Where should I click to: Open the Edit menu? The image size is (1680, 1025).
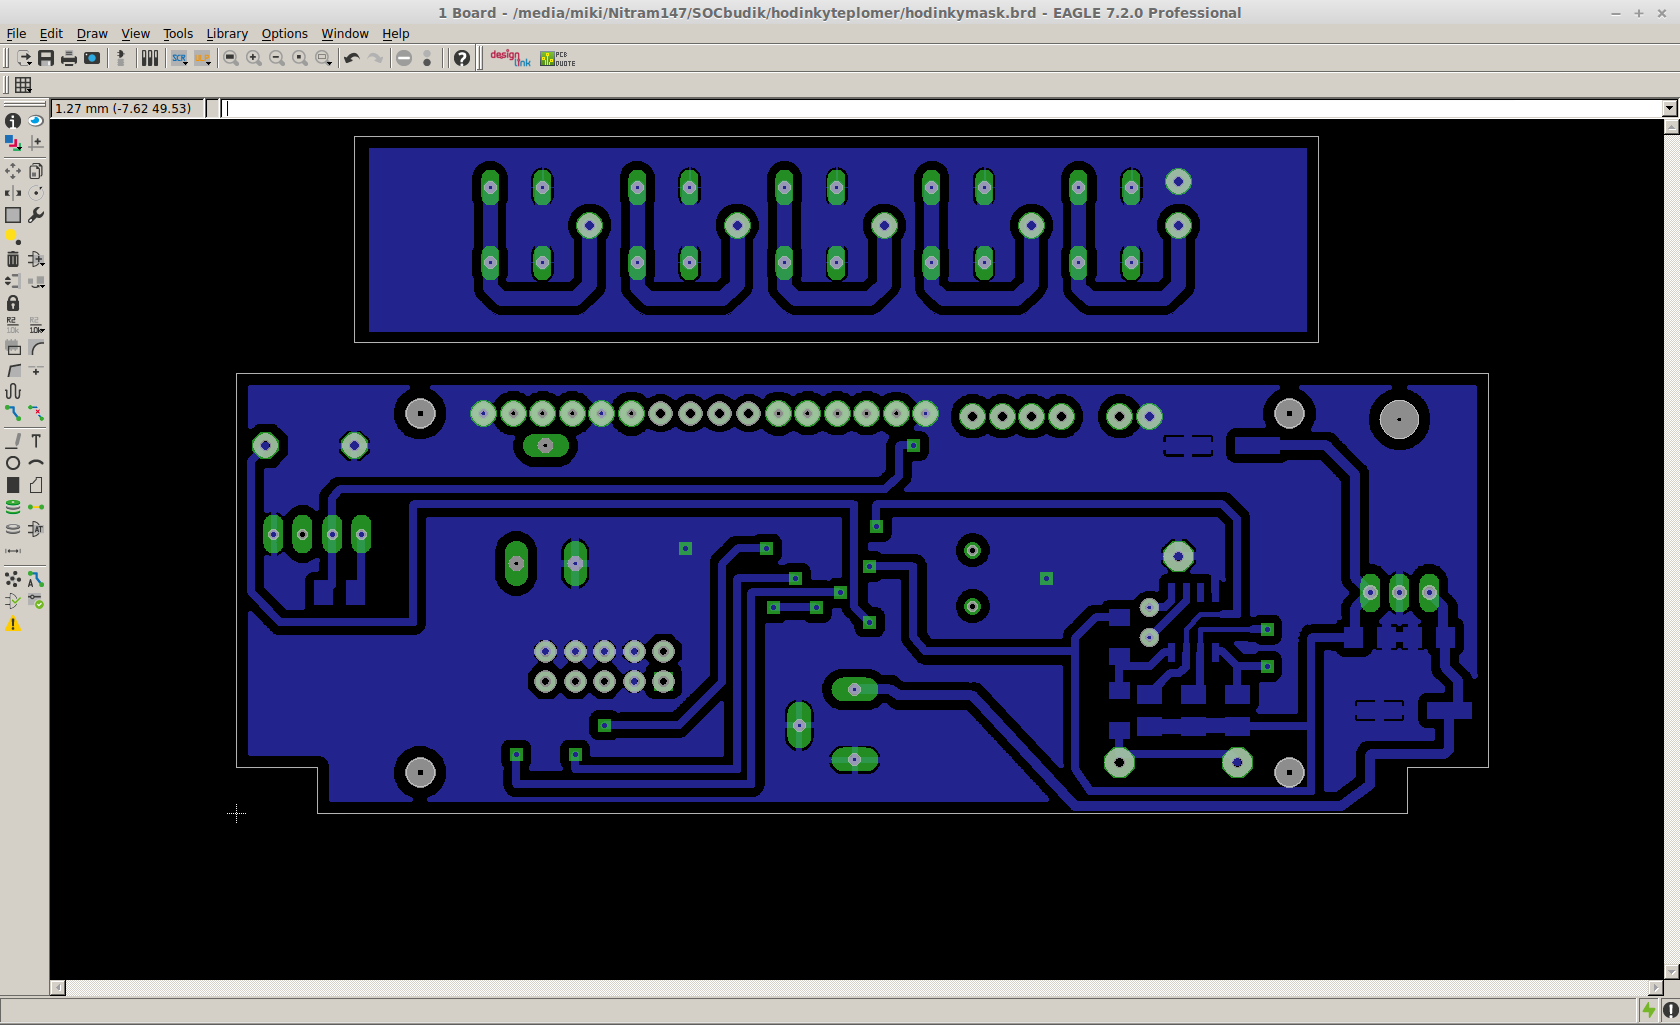click(x=51, y=33)
